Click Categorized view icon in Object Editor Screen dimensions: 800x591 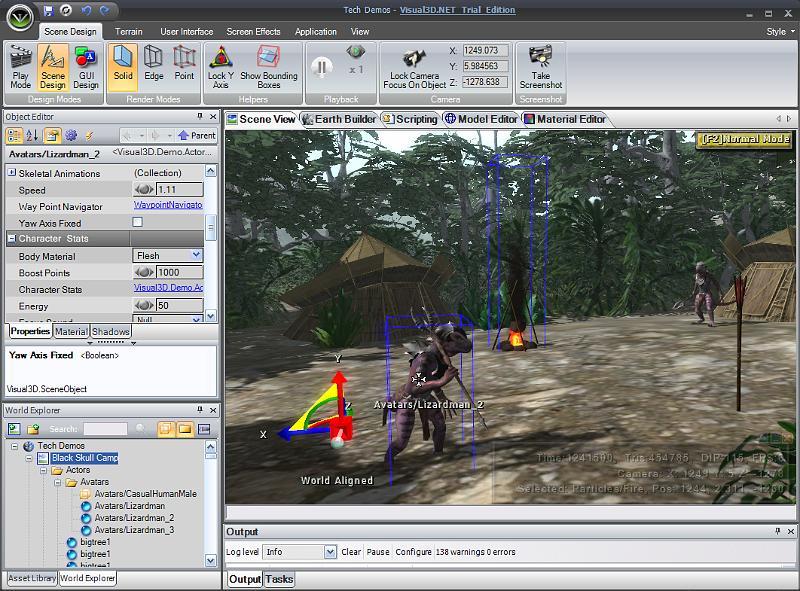pos(14,135)
